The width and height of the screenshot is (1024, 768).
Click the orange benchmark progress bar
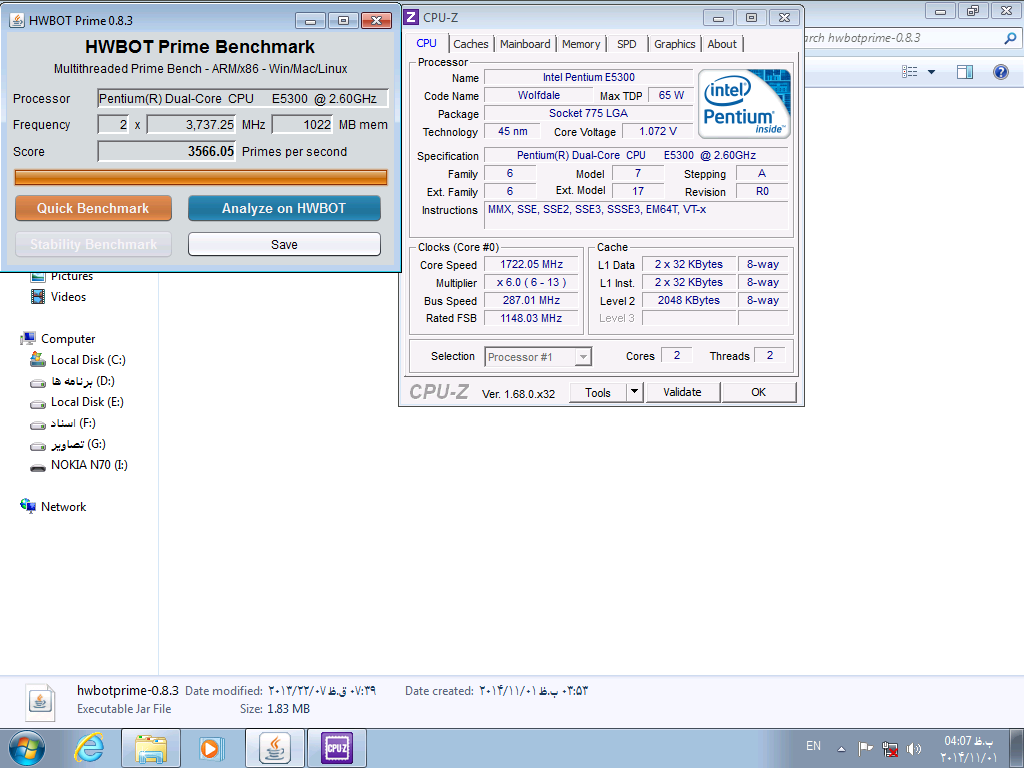coord(201,178)
